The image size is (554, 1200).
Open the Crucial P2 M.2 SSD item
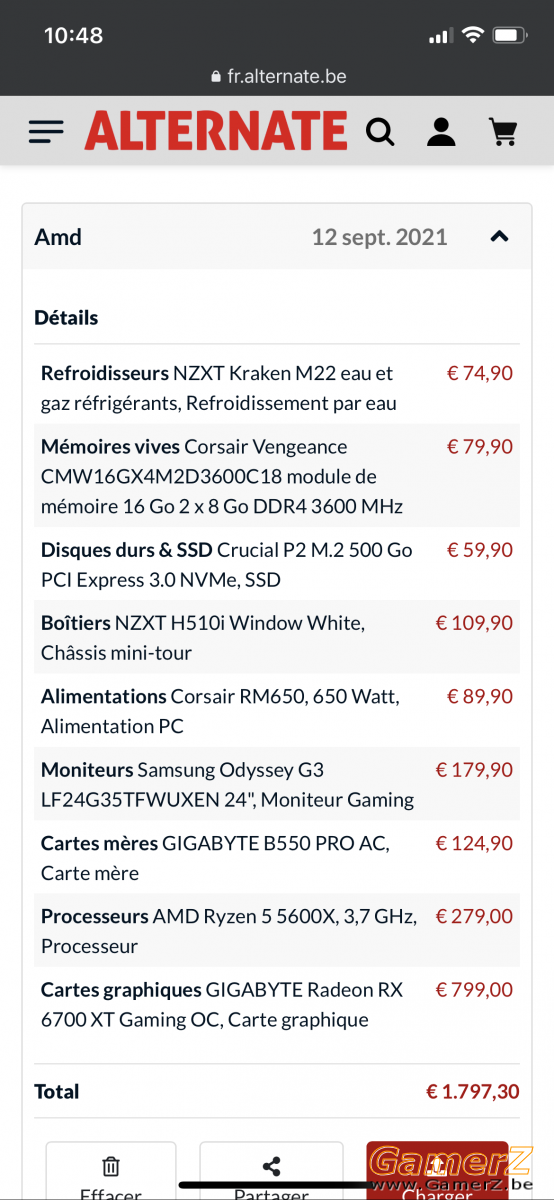point(277,564)
